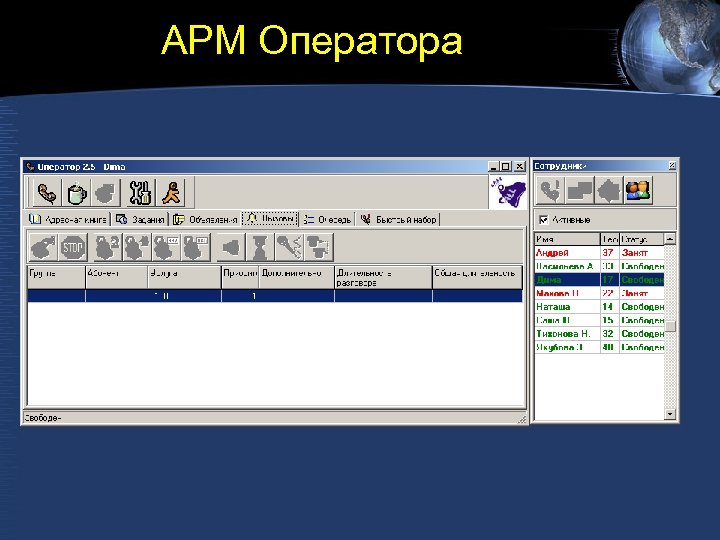
Task: Click the greyed-out icon after the coffee cup
Action: point(106,193)
